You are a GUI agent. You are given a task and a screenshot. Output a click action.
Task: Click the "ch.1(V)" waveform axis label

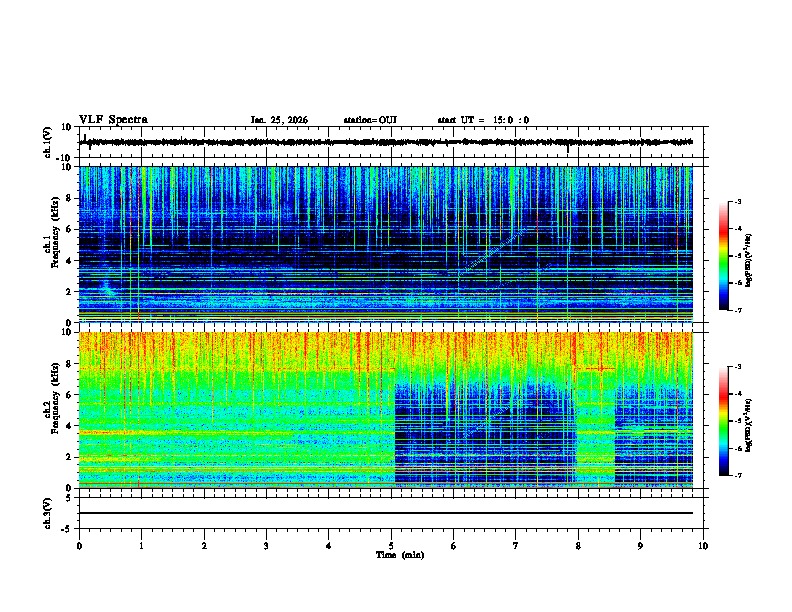click(48, 142)
